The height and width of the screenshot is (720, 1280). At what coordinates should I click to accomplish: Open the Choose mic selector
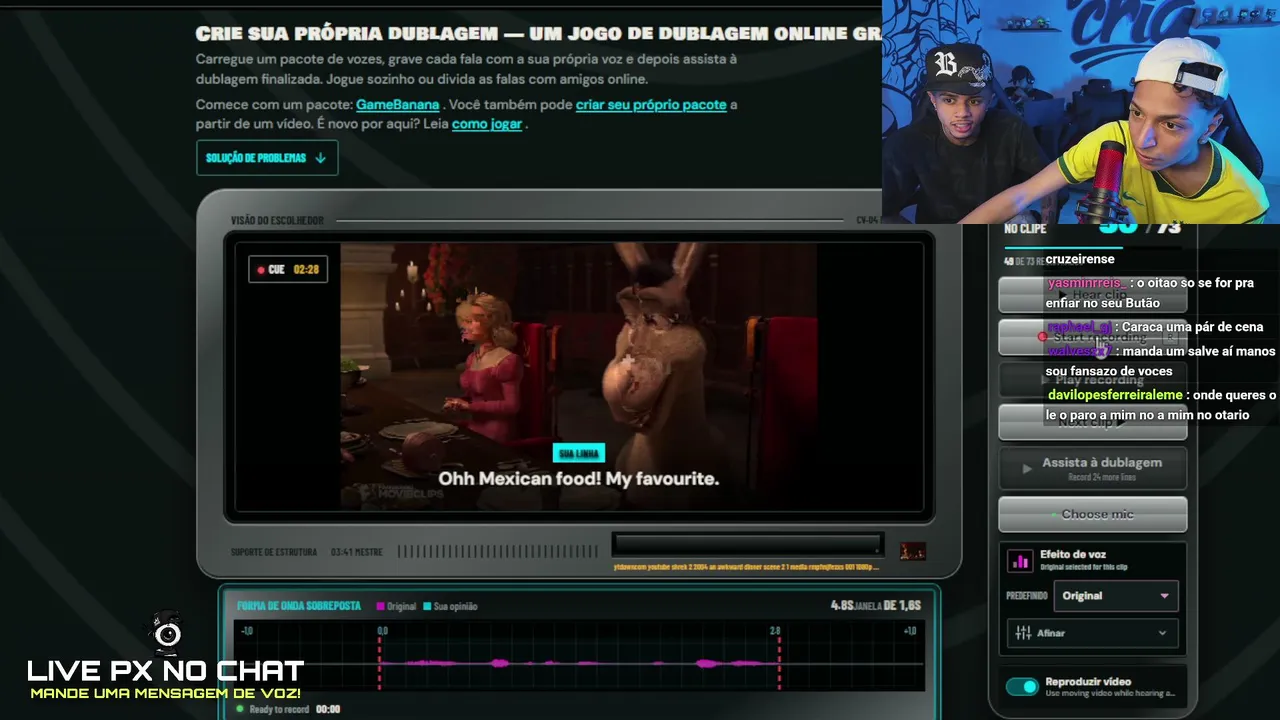point(1092,514)
